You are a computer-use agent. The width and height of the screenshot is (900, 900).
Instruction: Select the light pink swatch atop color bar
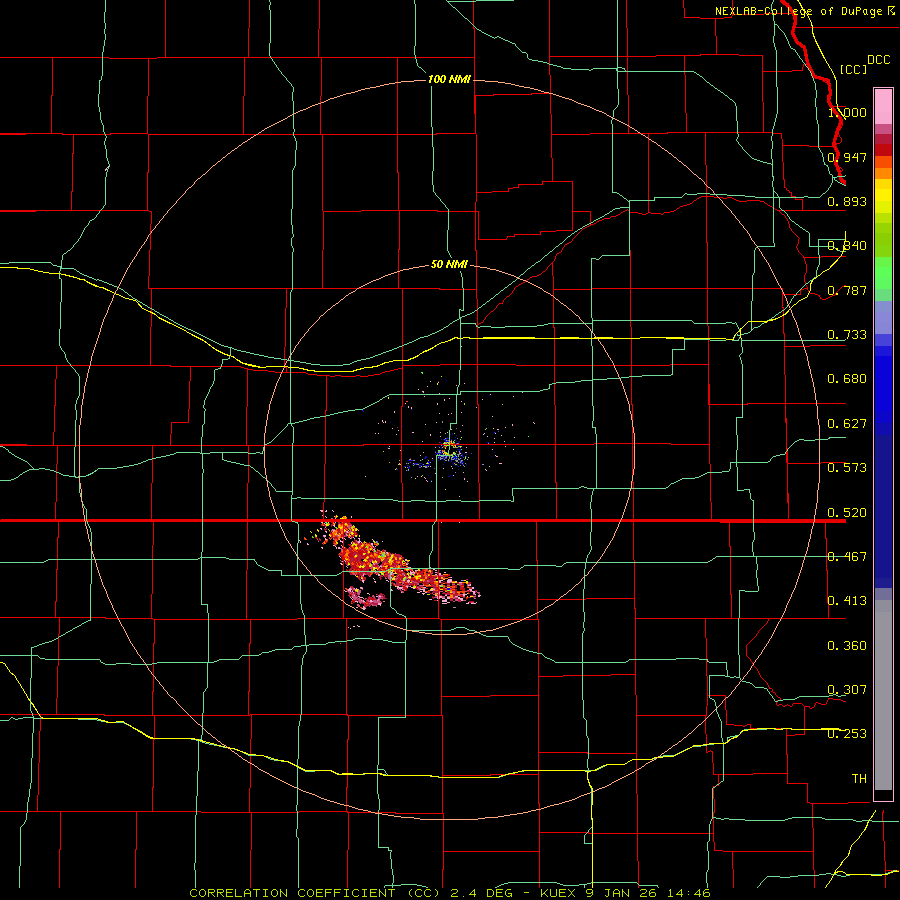(883, 106)
